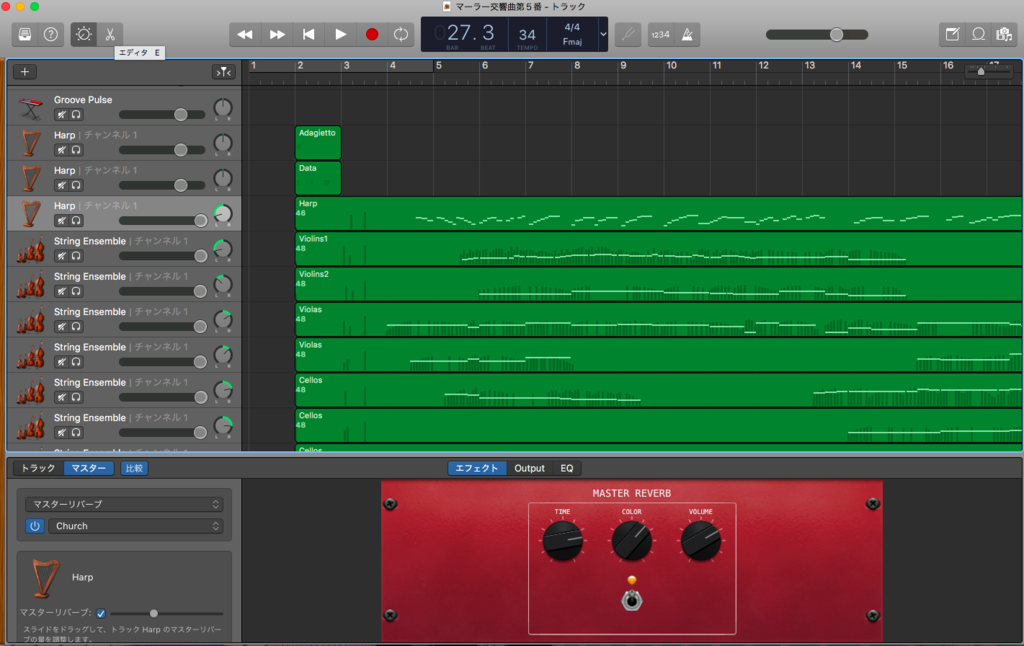This screenshot has width=1024, height=646.
Task: Select the Violins1 MIDI region
Action: pyautogui.click(x=658, y=249)
